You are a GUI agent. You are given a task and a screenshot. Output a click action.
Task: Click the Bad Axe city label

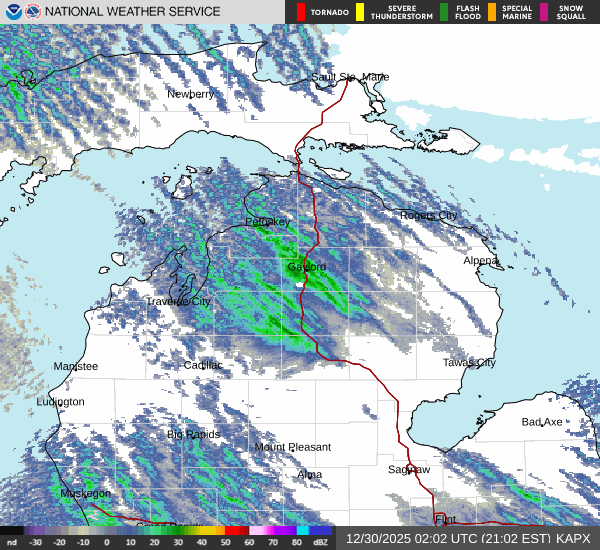click(x=541, y=422)
